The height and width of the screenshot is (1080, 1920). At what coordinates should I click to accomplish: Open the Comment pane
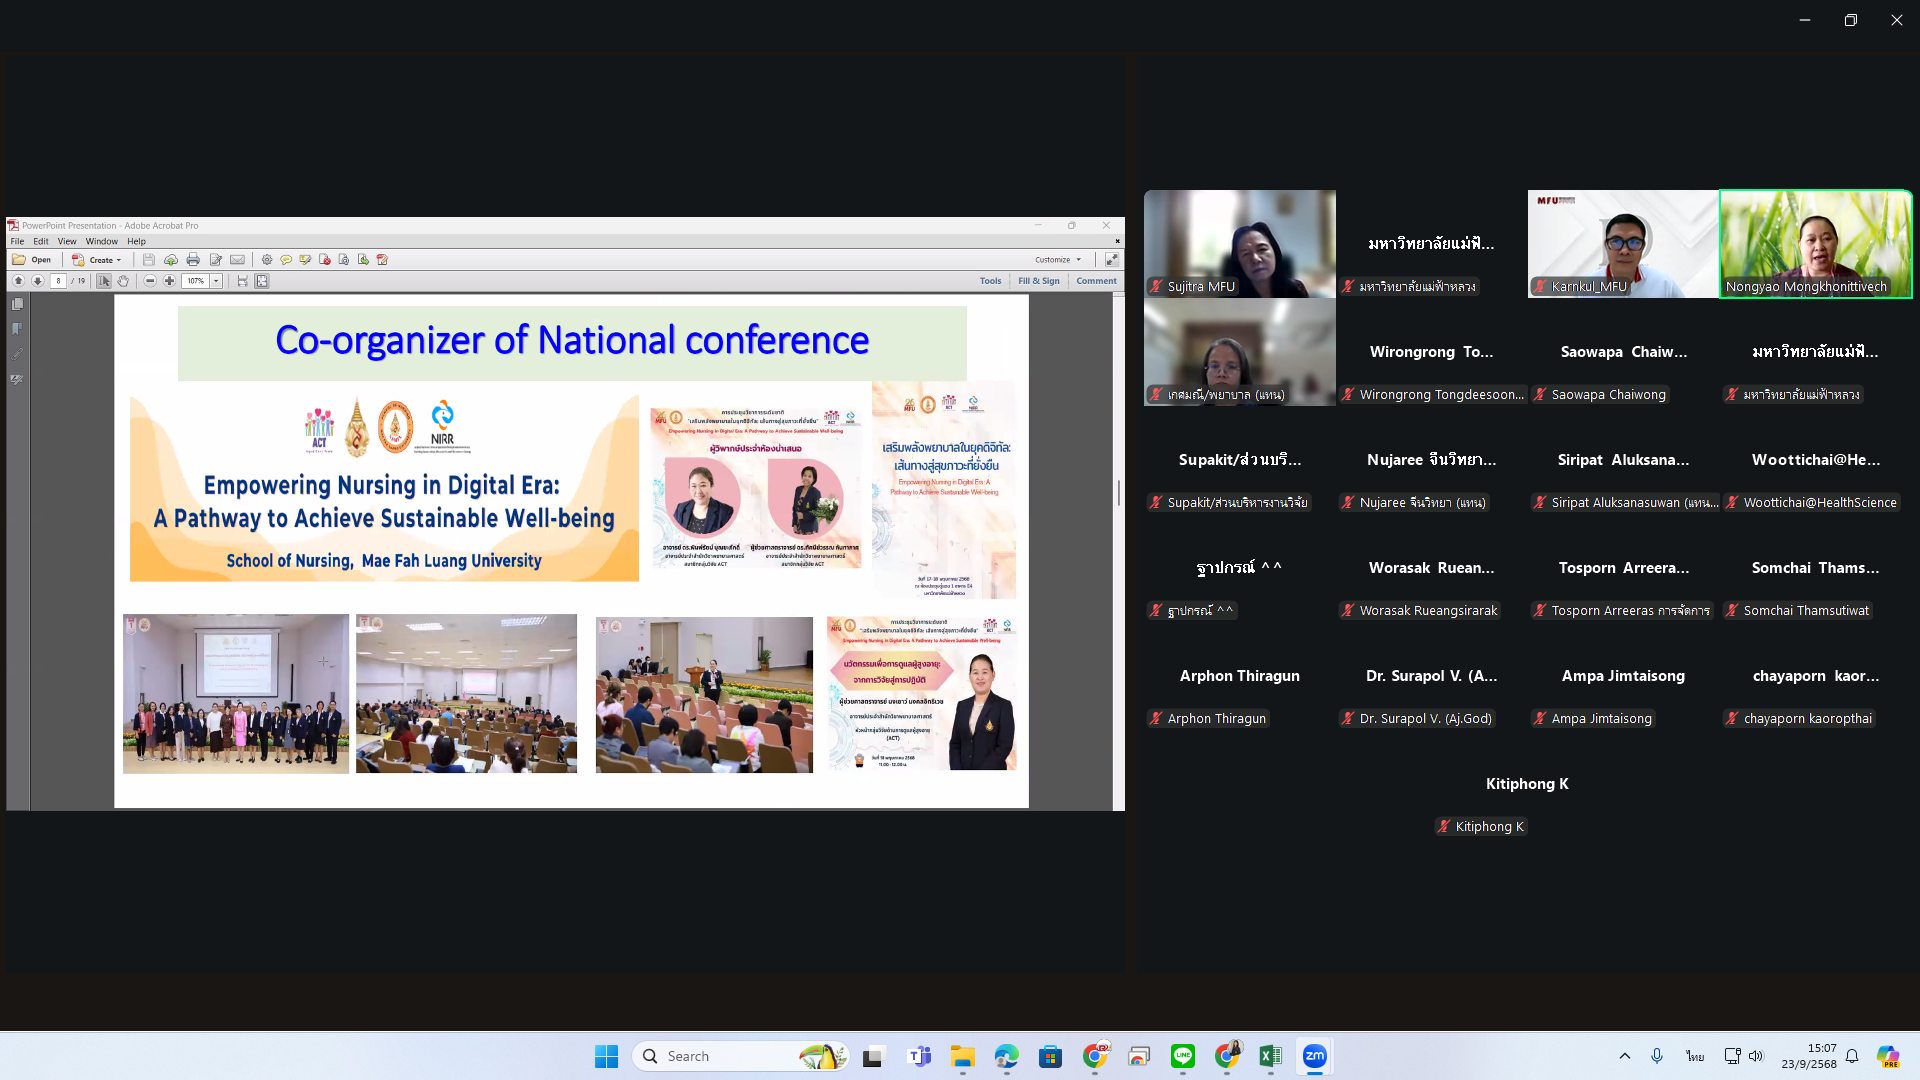(x=1096, y=281)
